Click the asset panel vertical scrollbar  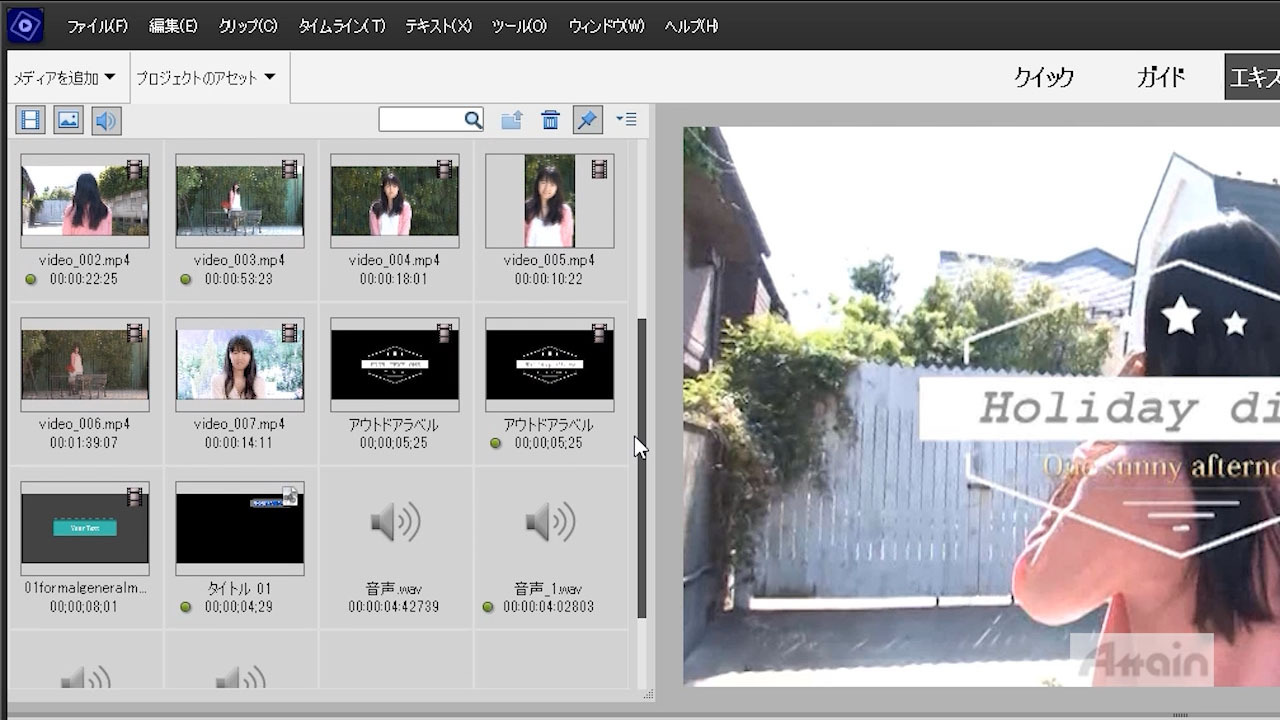[641, 468]
